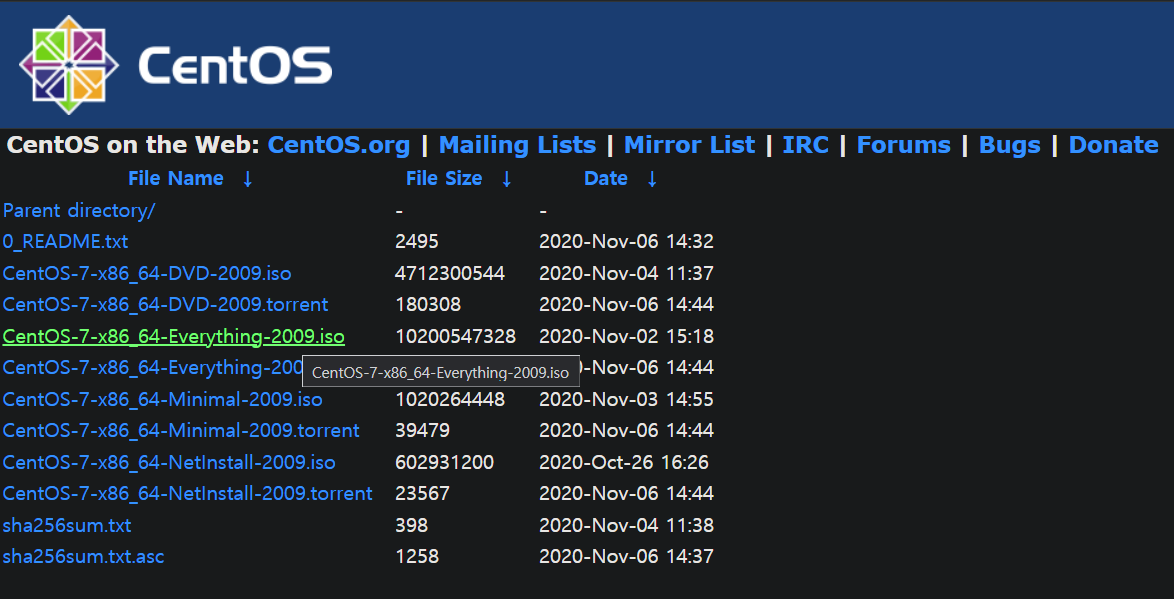Open the Bugs link
1174x599 pixels.
coord(1010,145)
